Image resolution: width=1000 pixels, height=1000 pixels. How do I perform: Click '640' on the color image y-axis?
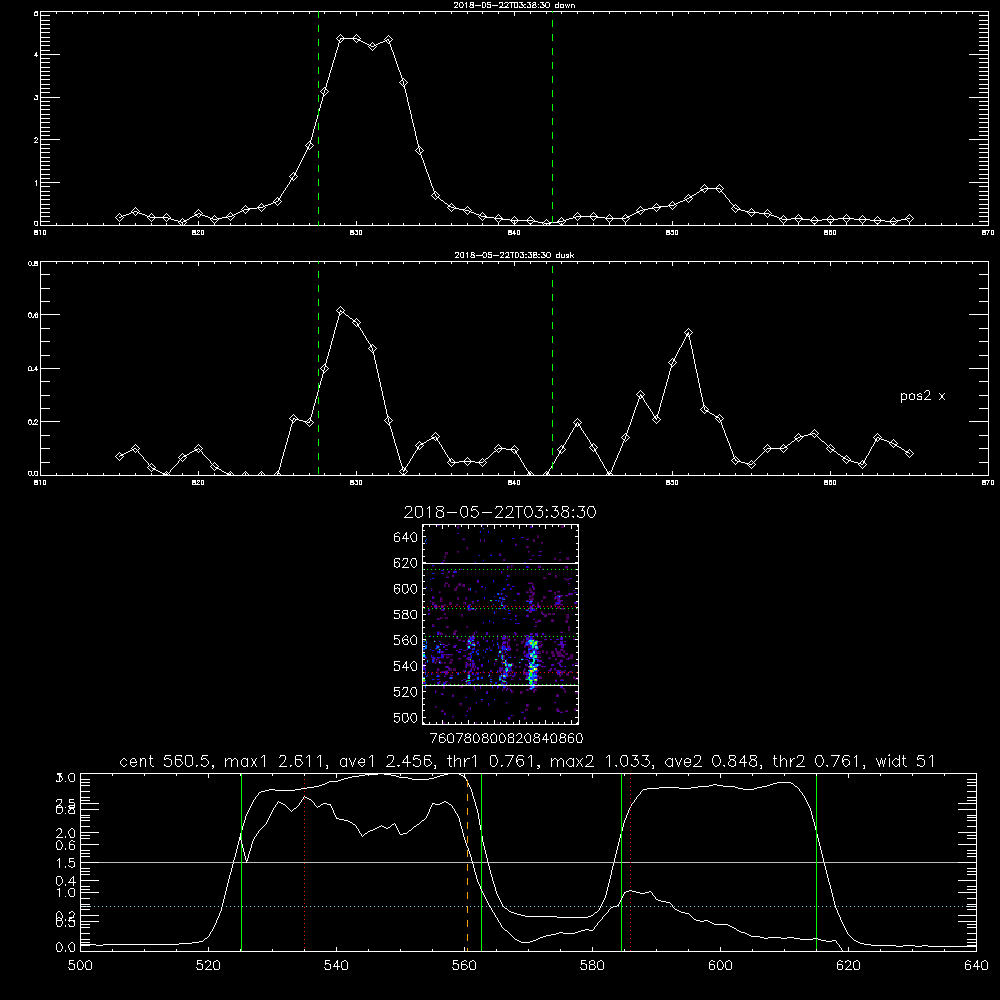[x=406, y=538]
